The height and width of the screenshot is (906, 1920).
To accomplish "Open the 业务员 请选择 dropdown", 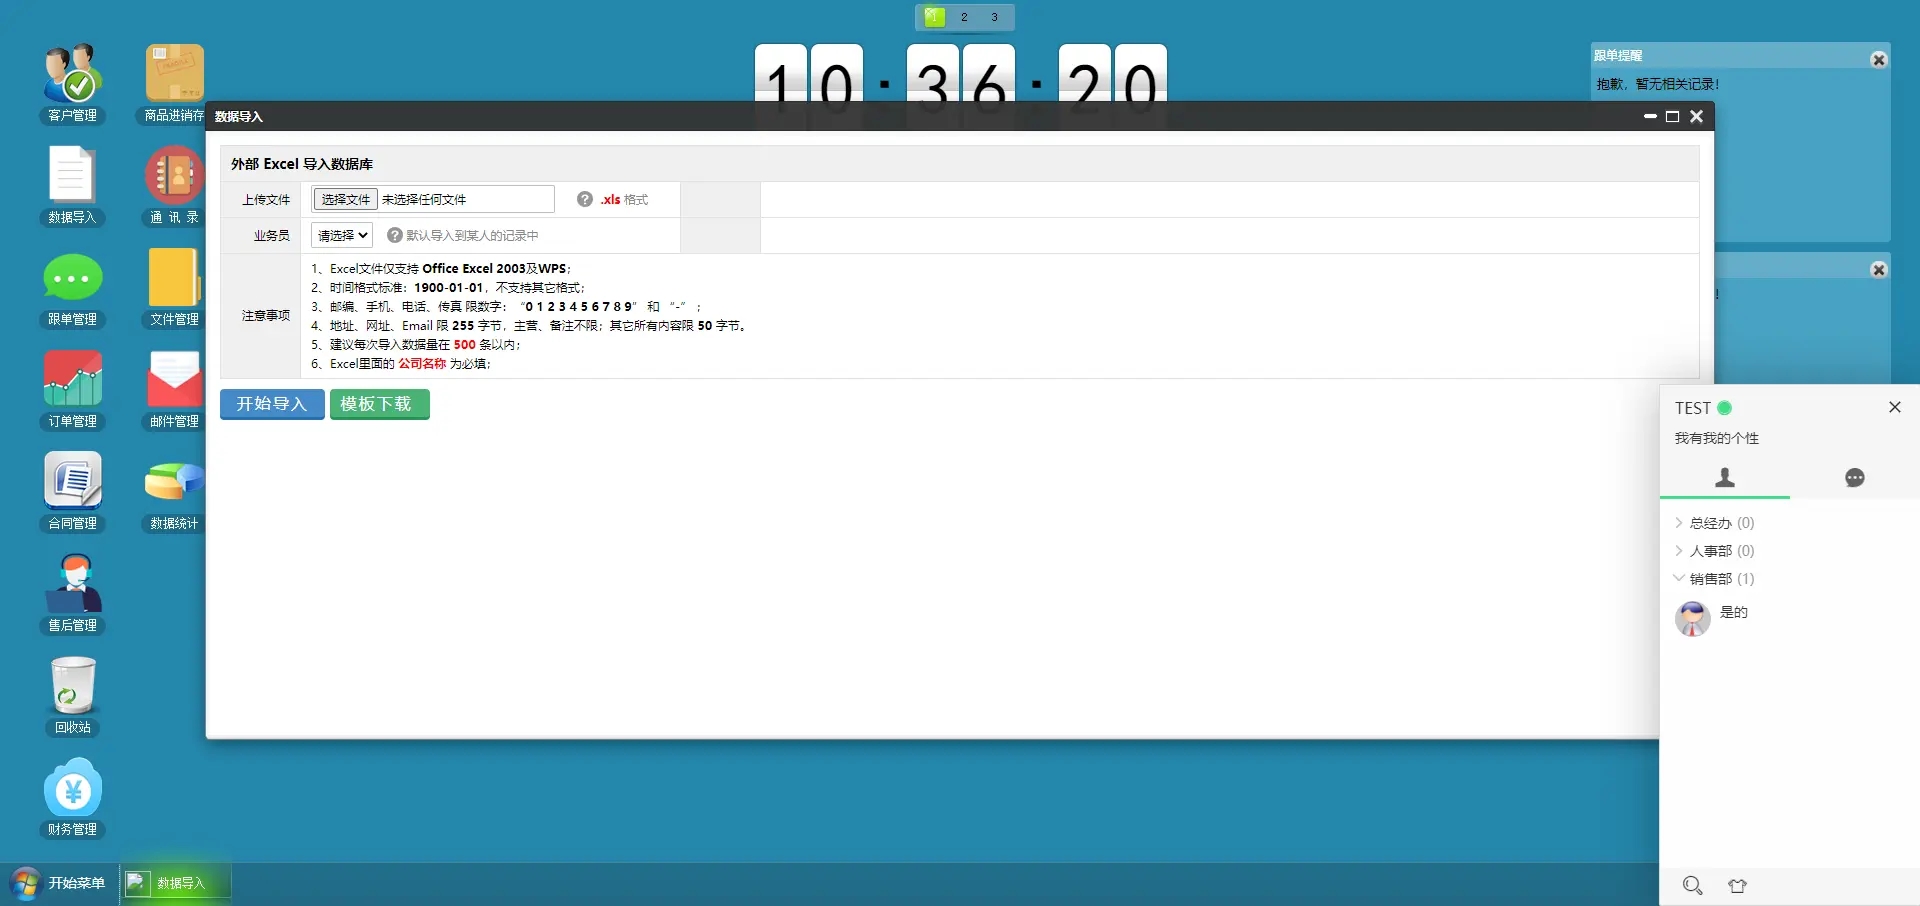I will [x=342, y=235].
